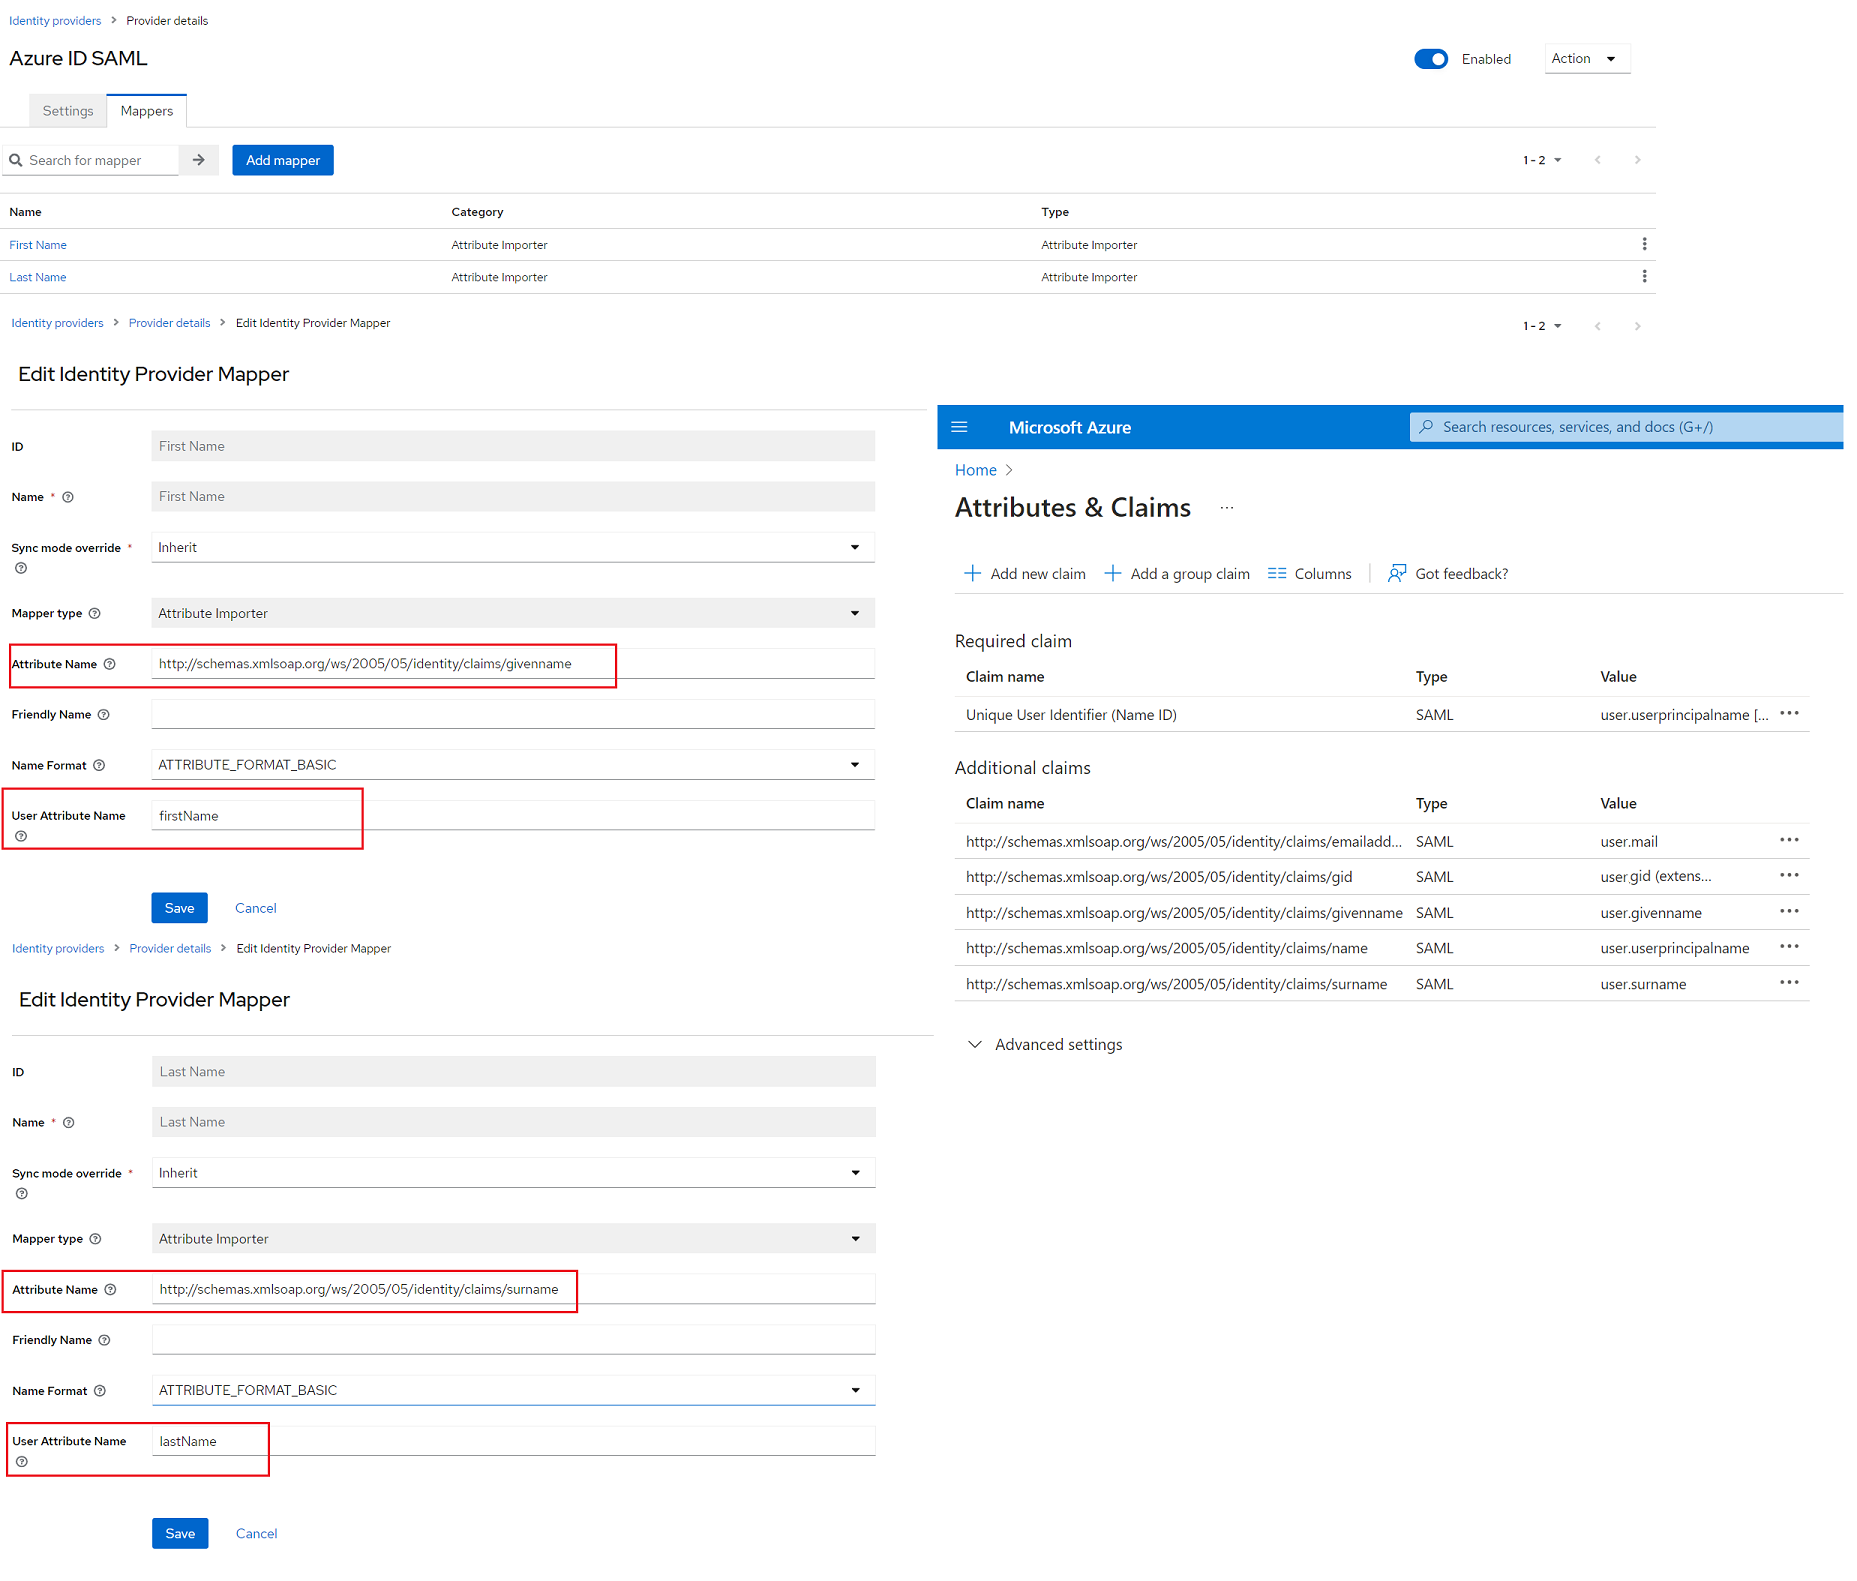Click the surname Attribute Name field
The image size is (1857, 1581).
[514, 1289]
